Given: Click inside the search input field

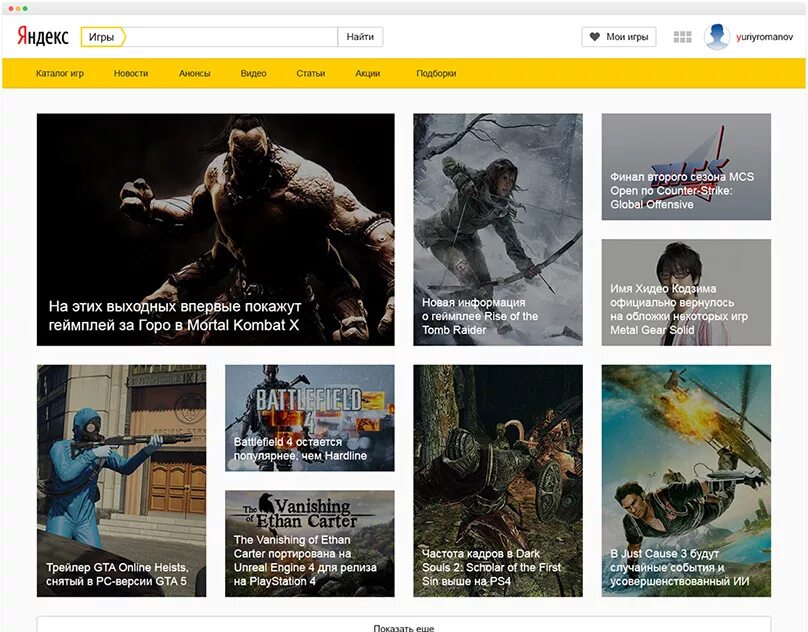Looking at the screenshot, I should tap(231, 37).
